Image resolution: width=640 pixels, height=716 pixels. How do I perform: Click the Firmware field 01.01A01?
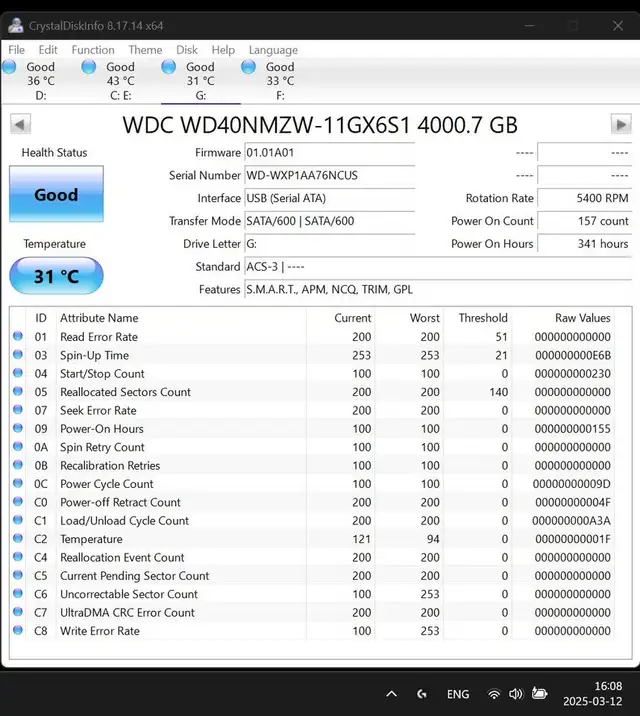click(330, 153)
